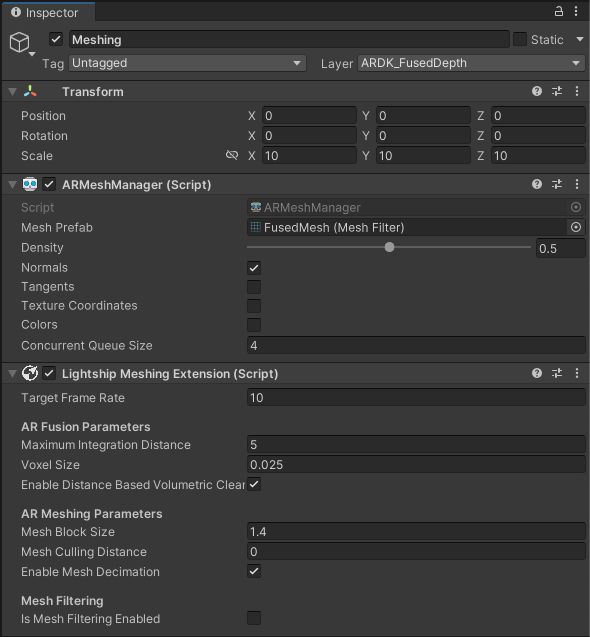Open the Layer dropdown ARDK_FusedDepth
590x637 pixels.
471,63
